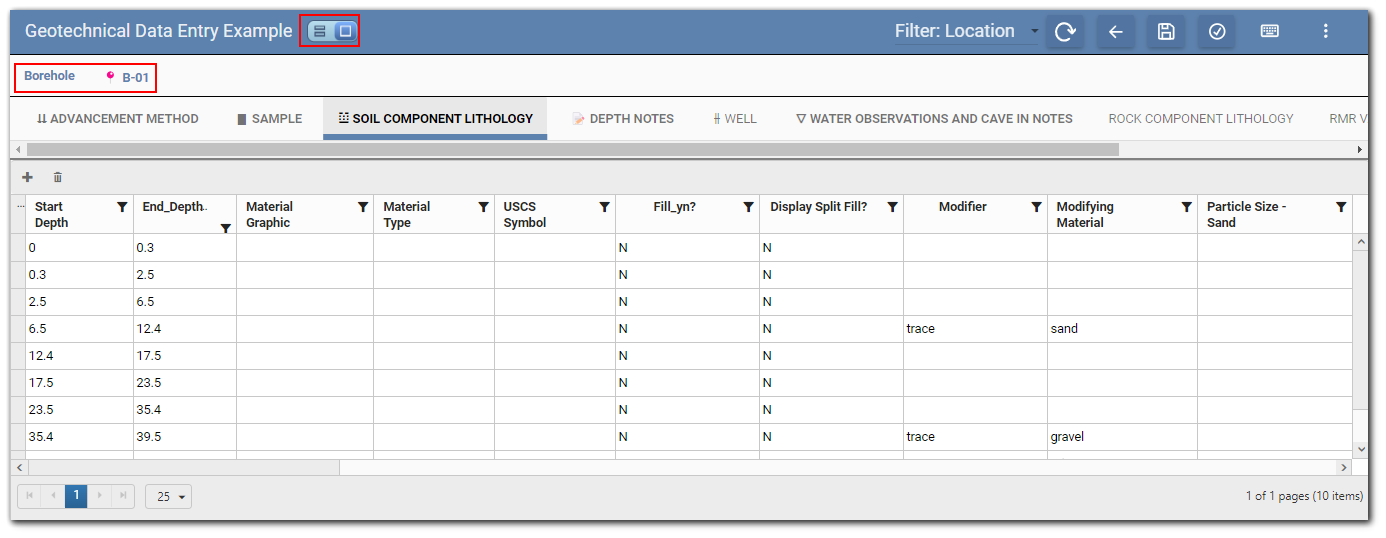Image resolution: width=1386 pixels, height=538 pixels.
Task: Open the Filter: Location dropdown
Action: (967, 32)
